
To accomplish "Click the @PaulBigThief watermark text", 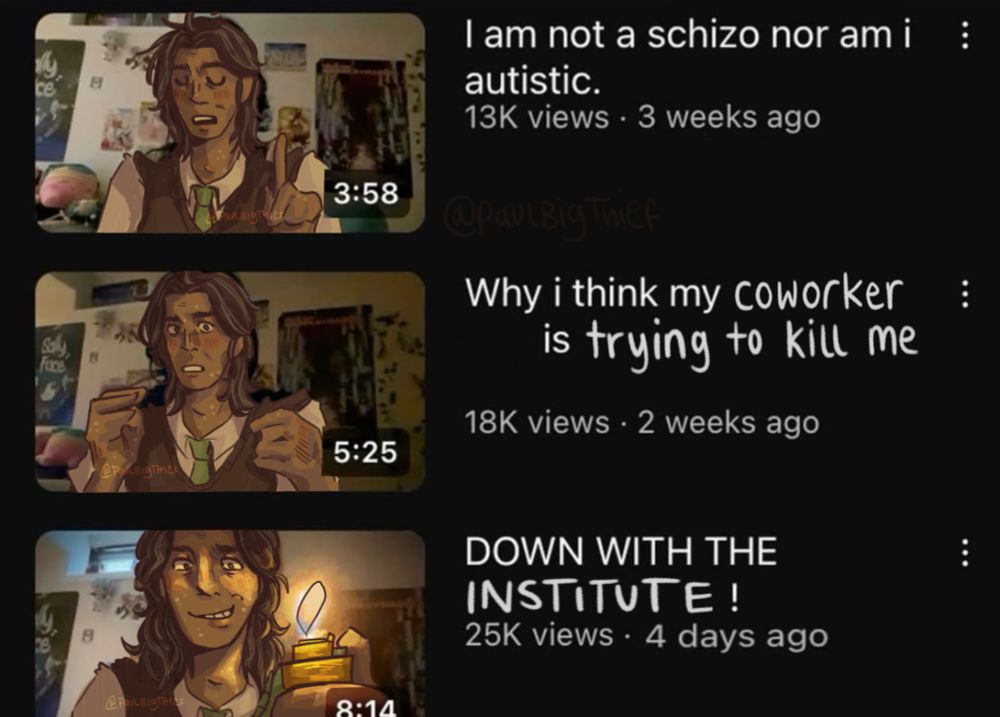I will tap(552, 212).
